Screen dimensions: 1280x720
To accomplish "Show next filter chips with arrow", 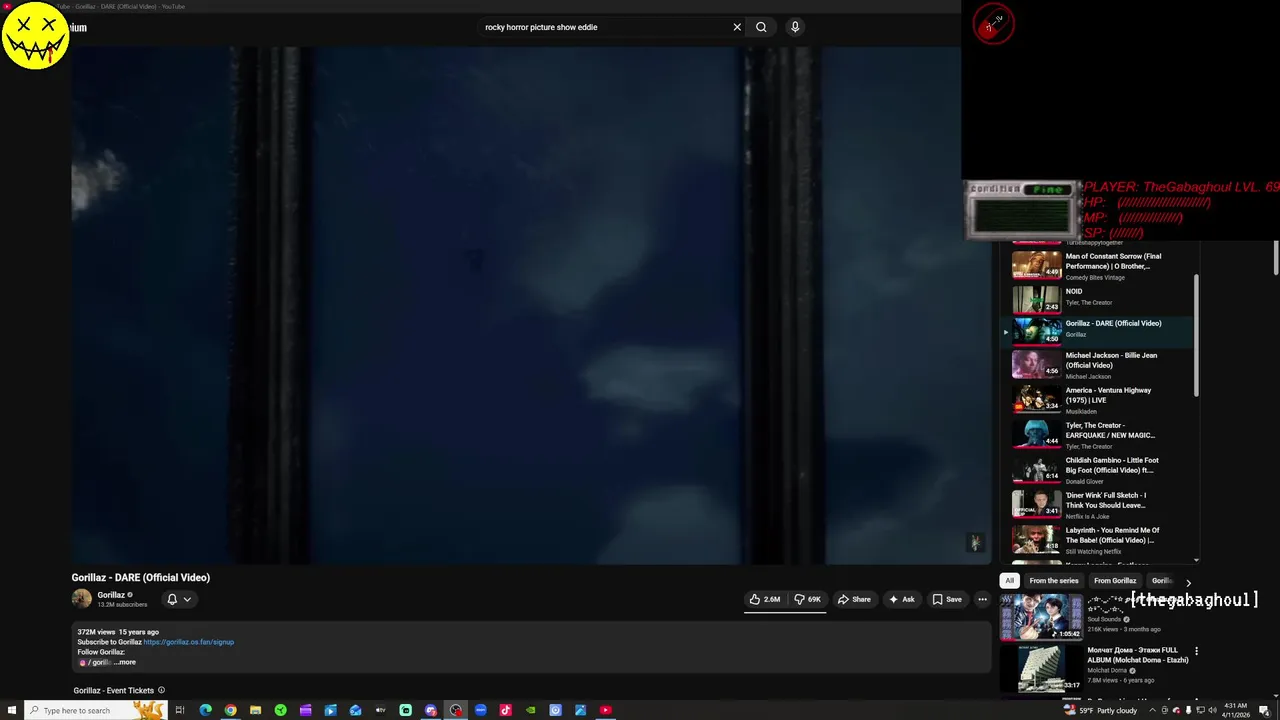I will pyautogui.click(x=1188, y=582).
